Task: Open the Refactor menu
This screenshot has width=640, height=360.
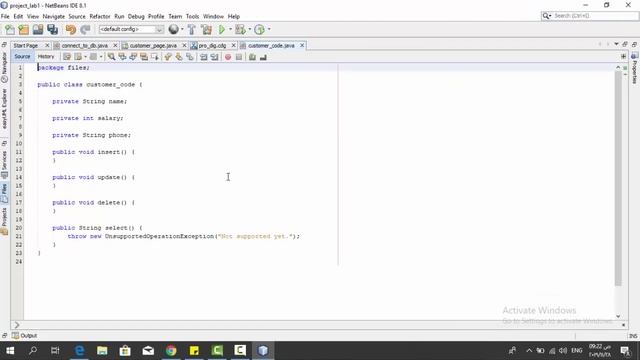Action: 100,16
